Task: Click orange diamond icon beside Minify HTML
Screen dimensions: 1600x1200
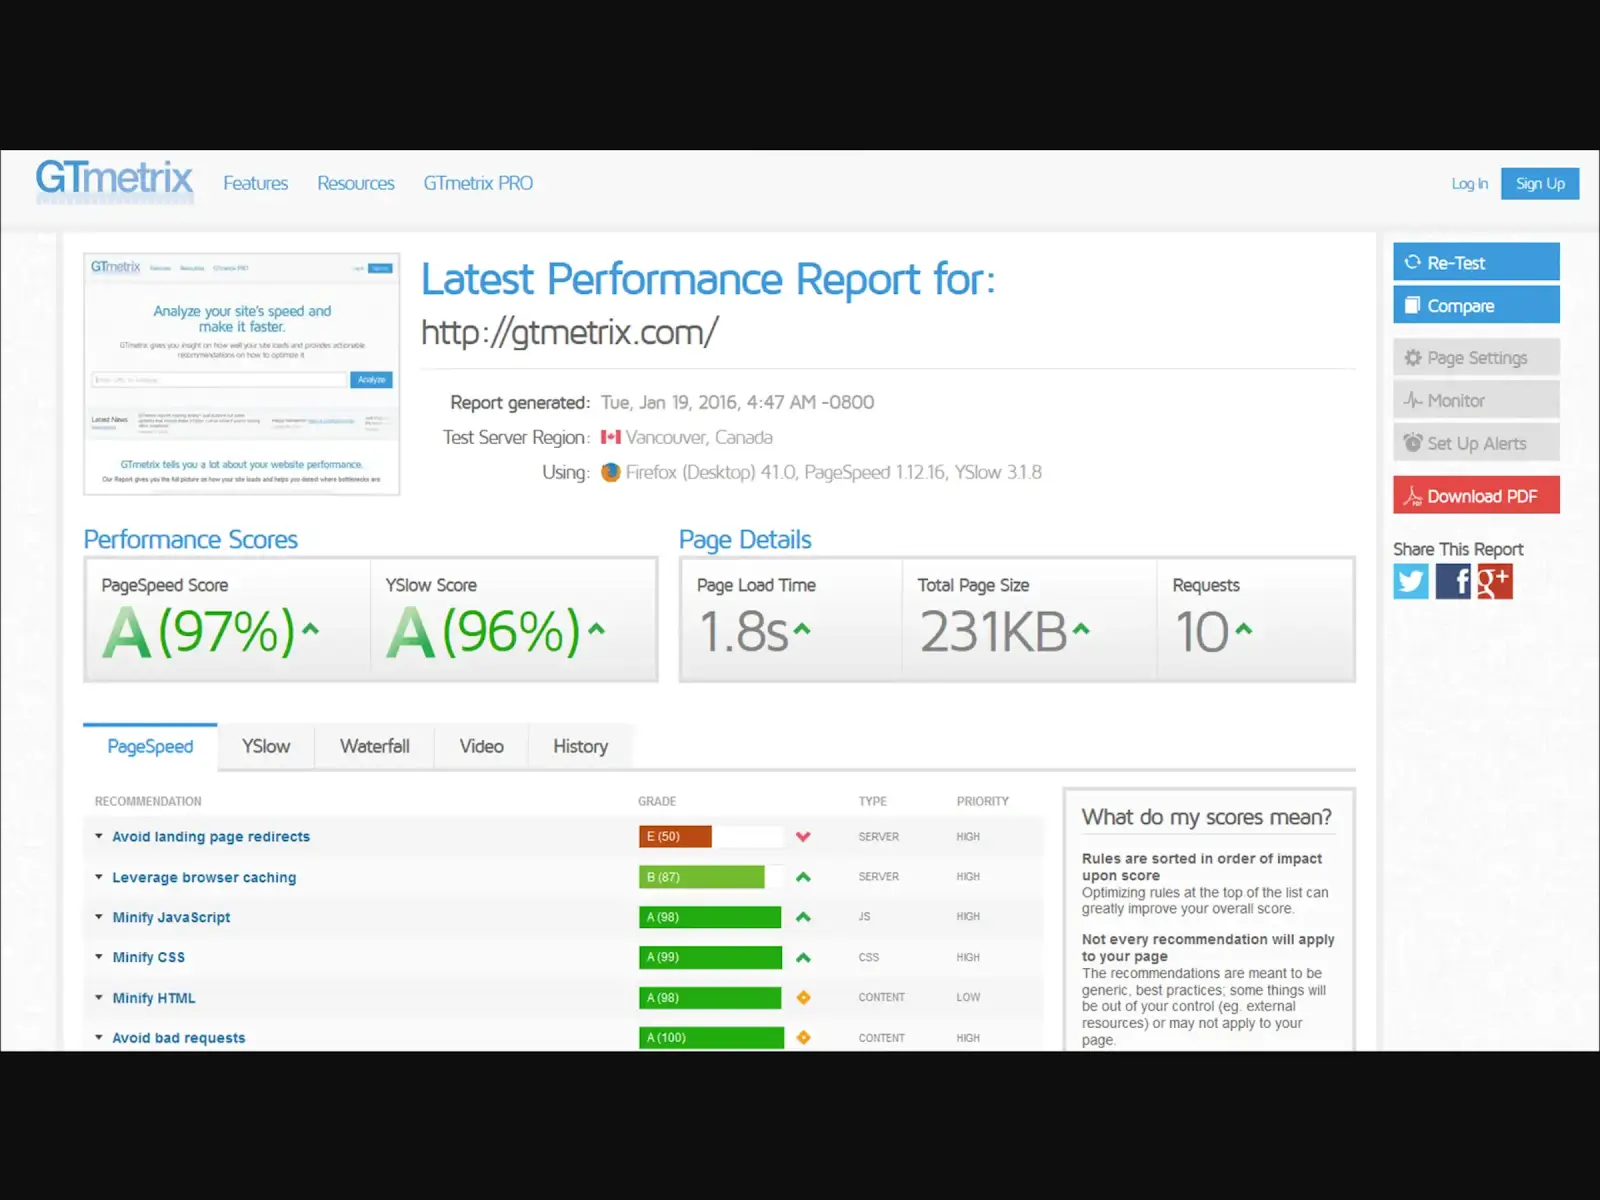Action: [803, 997]
